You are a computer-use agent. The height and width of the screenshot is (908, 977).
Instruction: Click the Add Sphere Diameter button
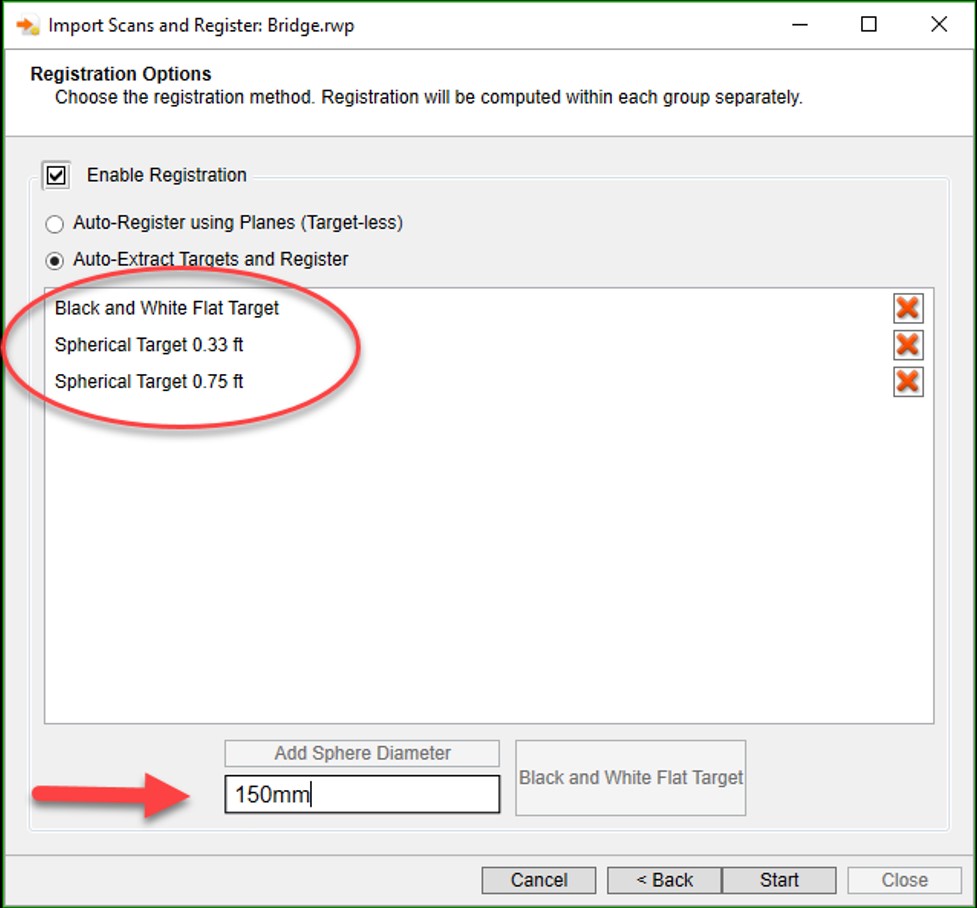[362, 753]
